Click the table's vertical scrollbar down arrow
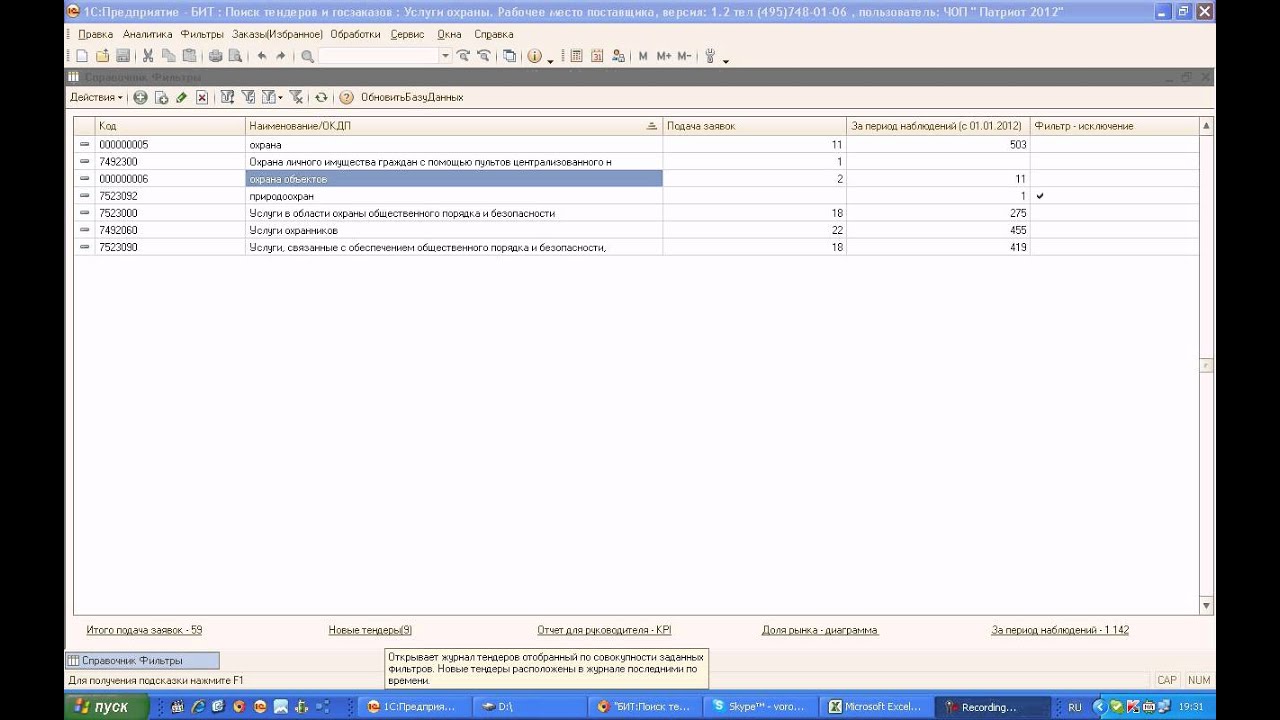Image resolution: width=1280 pixels, height=720 pixels. [x=1206, y=605]
